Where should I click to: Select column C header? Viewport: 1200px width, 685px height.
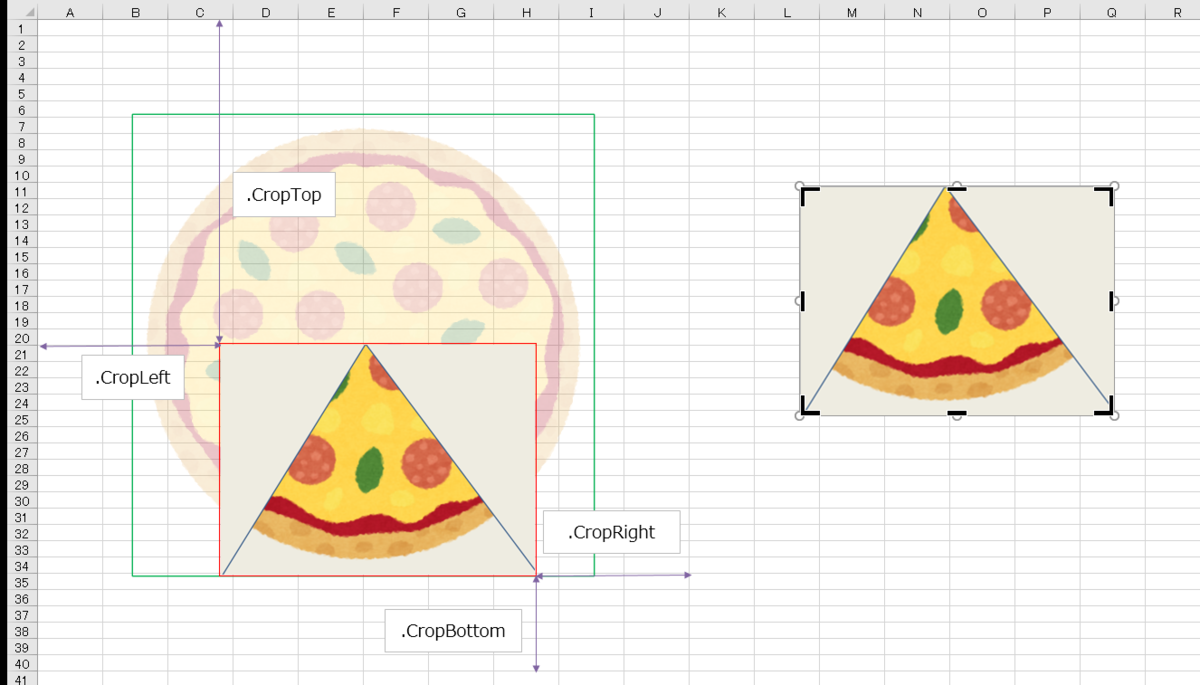tap(200, 12)
